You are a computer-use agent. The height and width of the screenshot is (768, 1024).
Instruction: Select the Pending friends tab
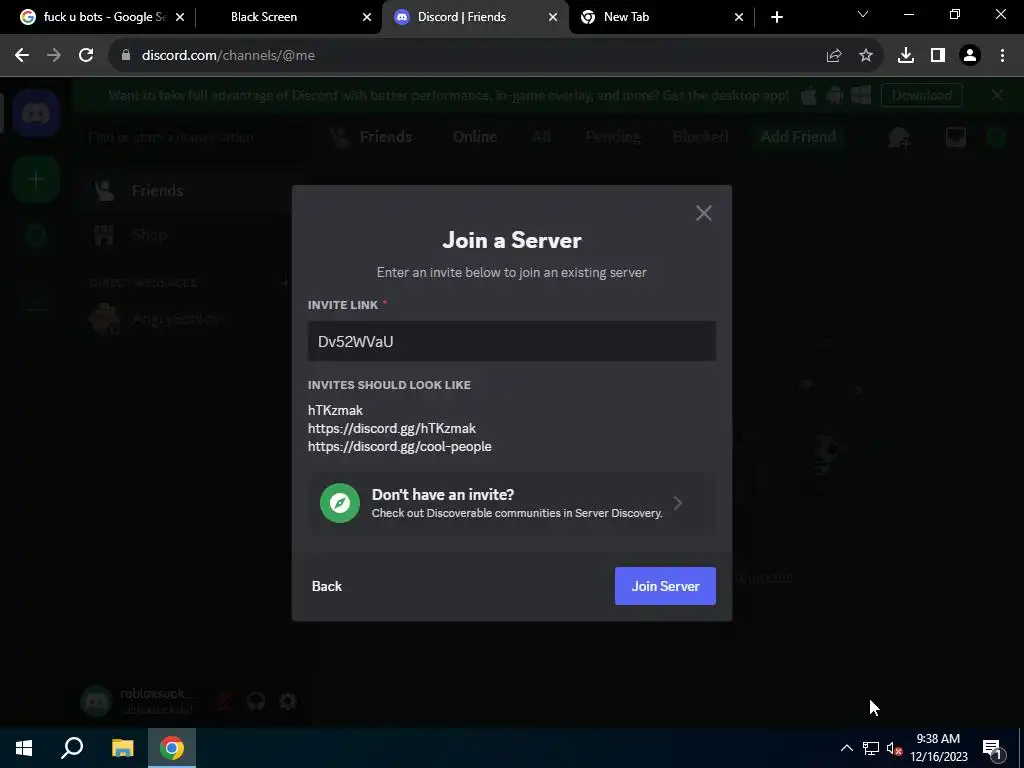click(613, 136)
